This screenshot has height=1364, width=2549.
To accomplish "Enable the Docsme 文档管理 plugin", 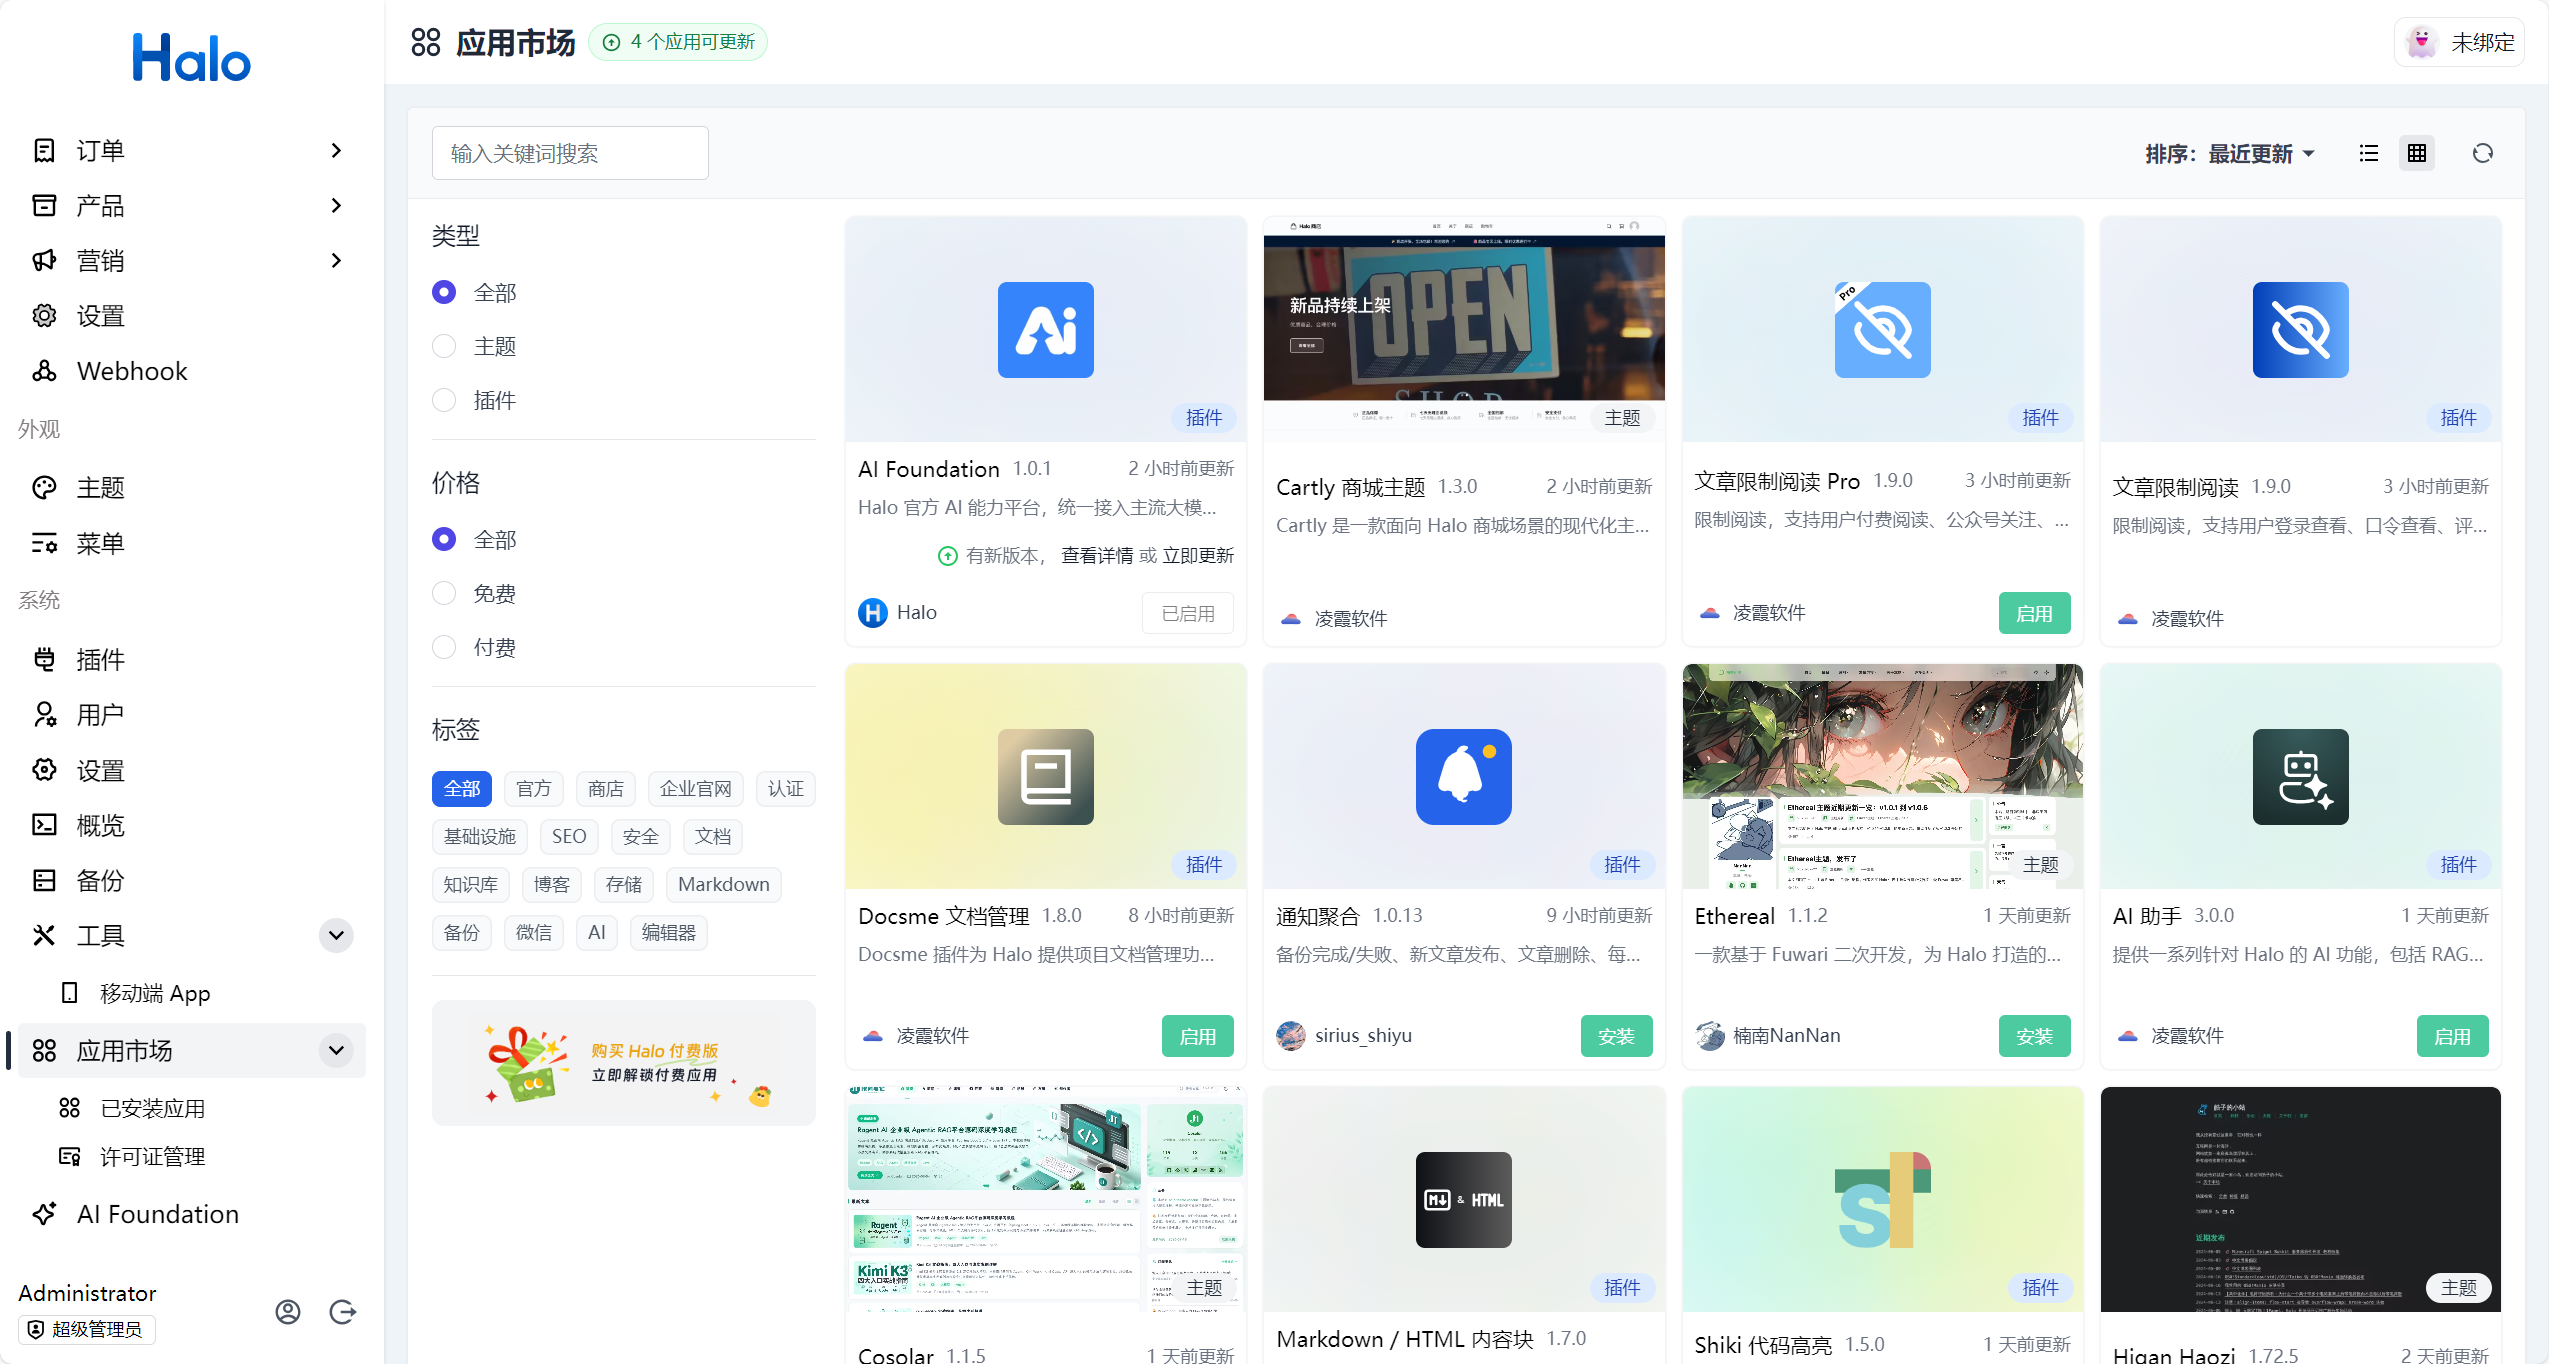I will pyautogui.click(x=1198, y=1036).
